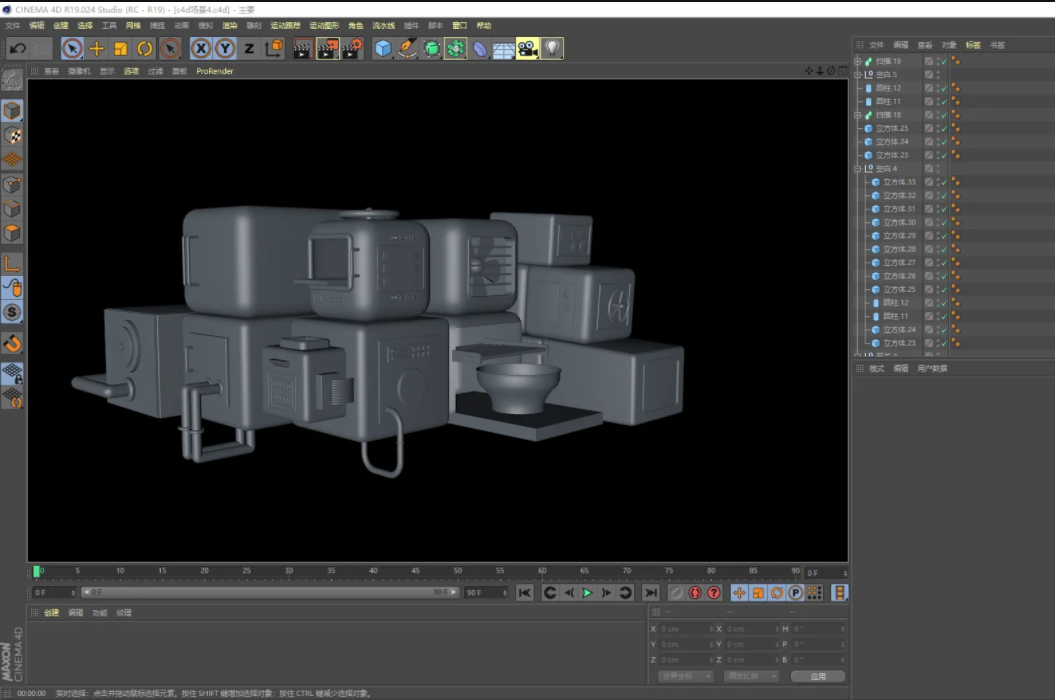Image resolution: width=1055 pixels, height=700 pixels.
Task: Click the timeline preview range slider
Action: click(270, 592)
